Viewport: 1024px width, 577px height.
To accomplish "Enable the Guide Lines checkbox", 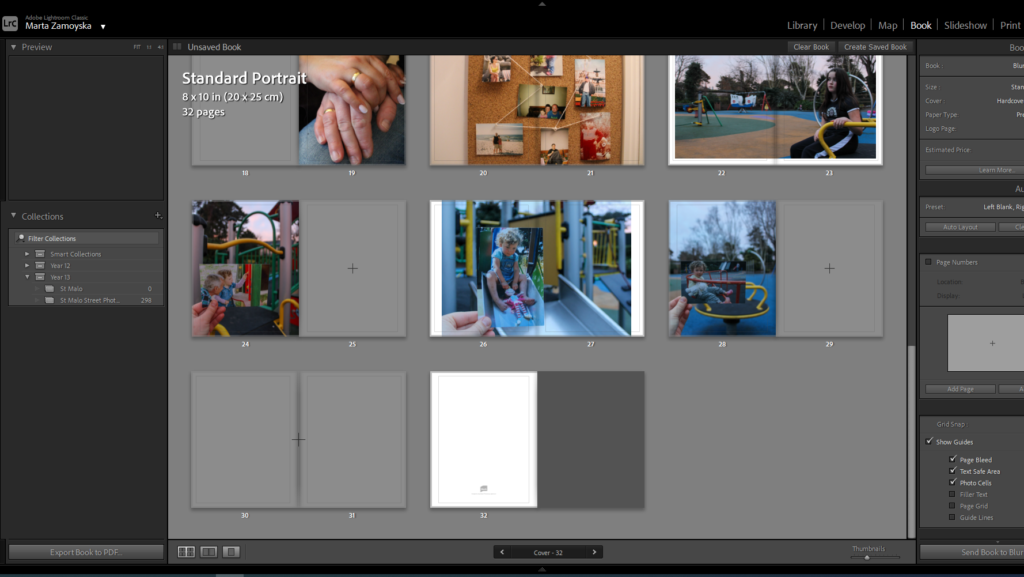I will pyautogui.click(x=952, y=518).
